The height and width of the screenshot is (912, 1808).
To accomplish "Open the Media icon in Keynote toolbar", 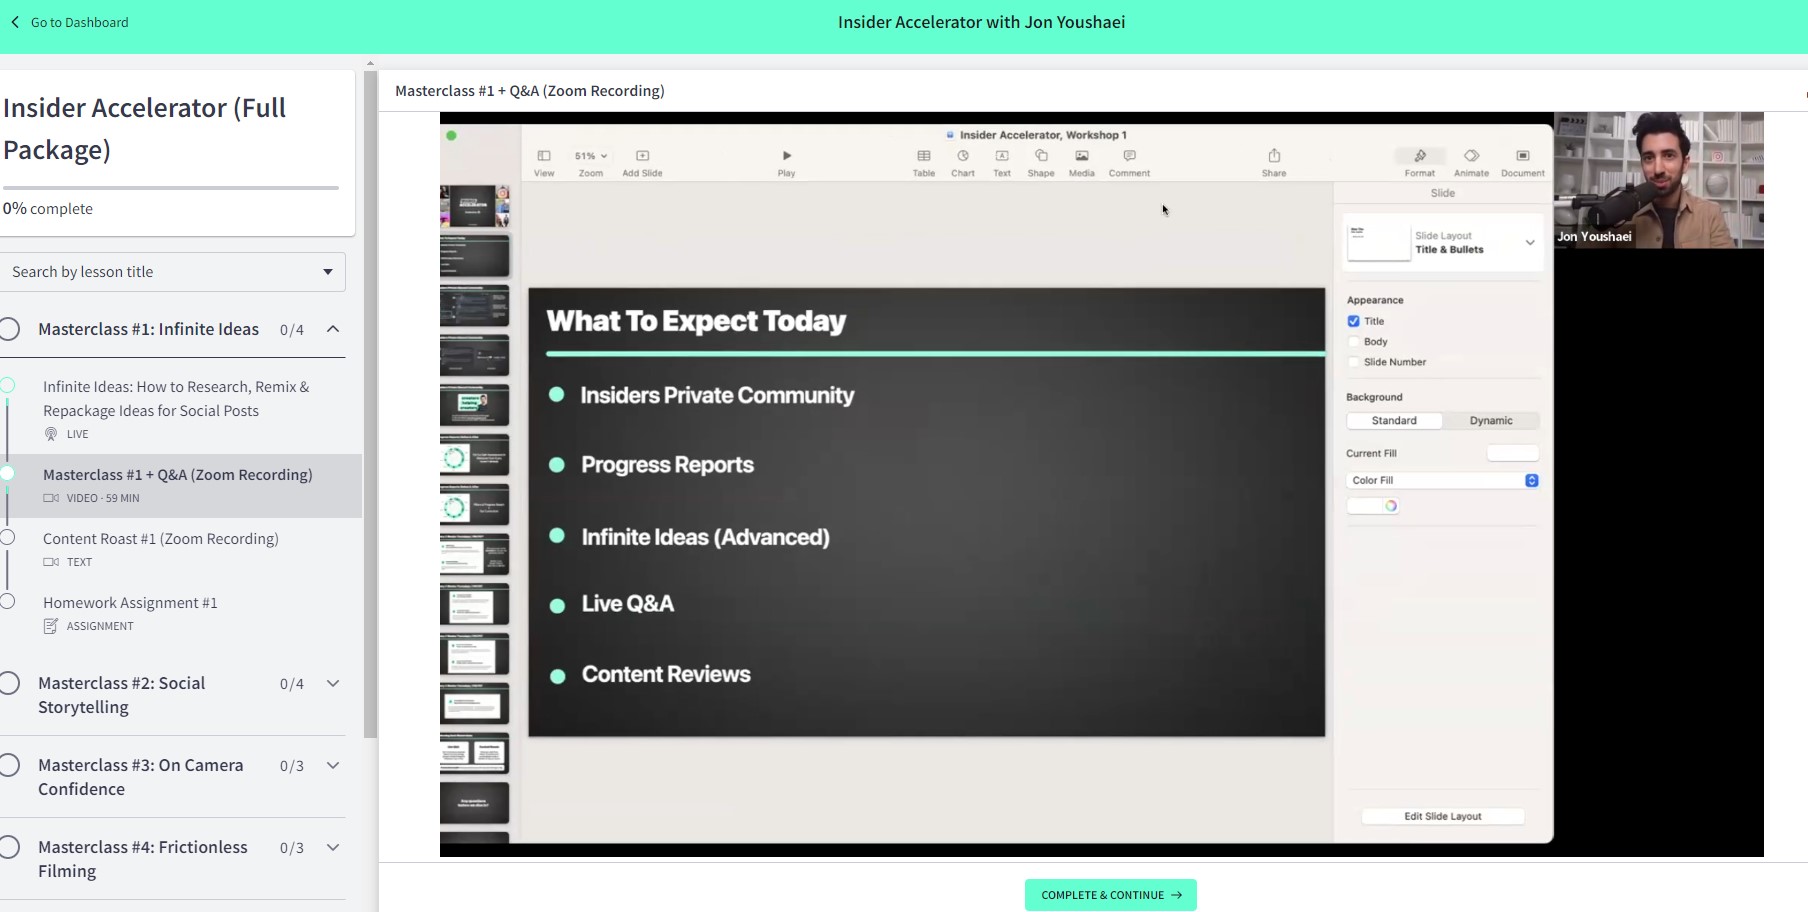I will [x=1081, y=157].
